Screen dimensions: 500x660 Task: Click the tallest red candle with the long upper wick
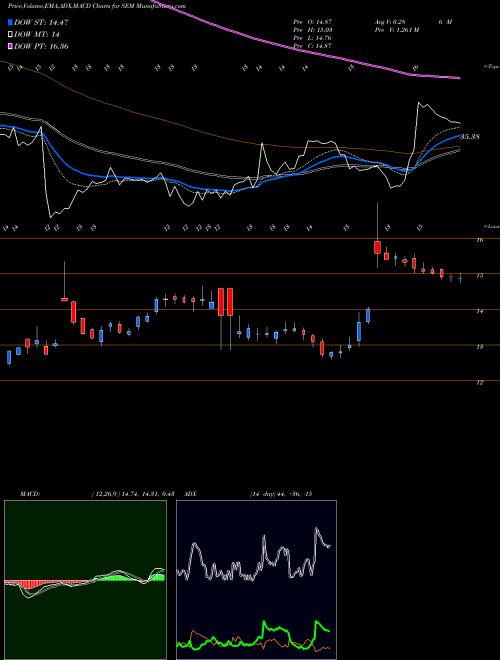click(377, 247)
